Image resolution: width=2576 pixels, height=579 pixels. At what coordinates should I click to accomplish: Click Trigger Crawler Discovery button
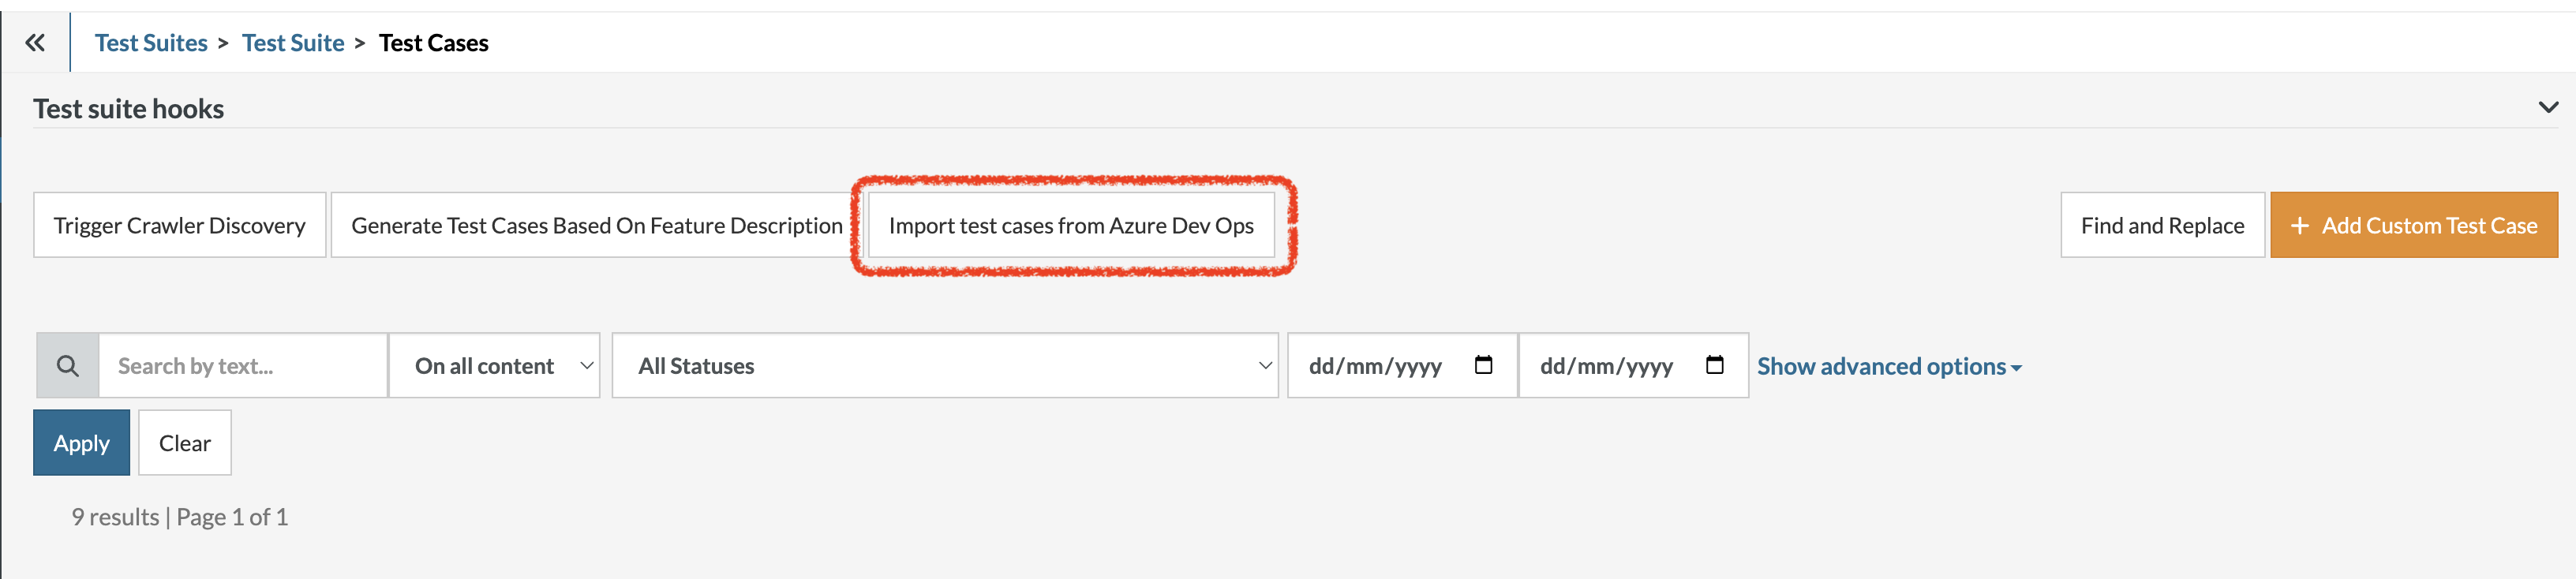[180, 226]
